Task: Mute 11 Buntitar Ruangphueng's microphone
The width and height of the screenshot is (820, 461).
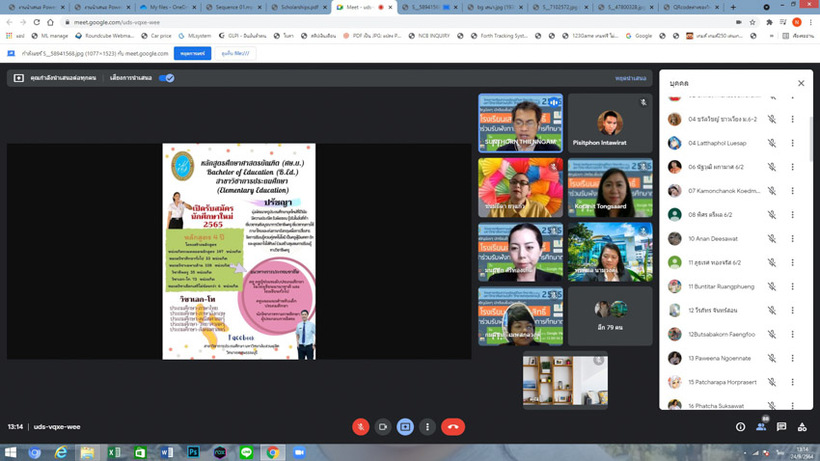Action: 772,286
